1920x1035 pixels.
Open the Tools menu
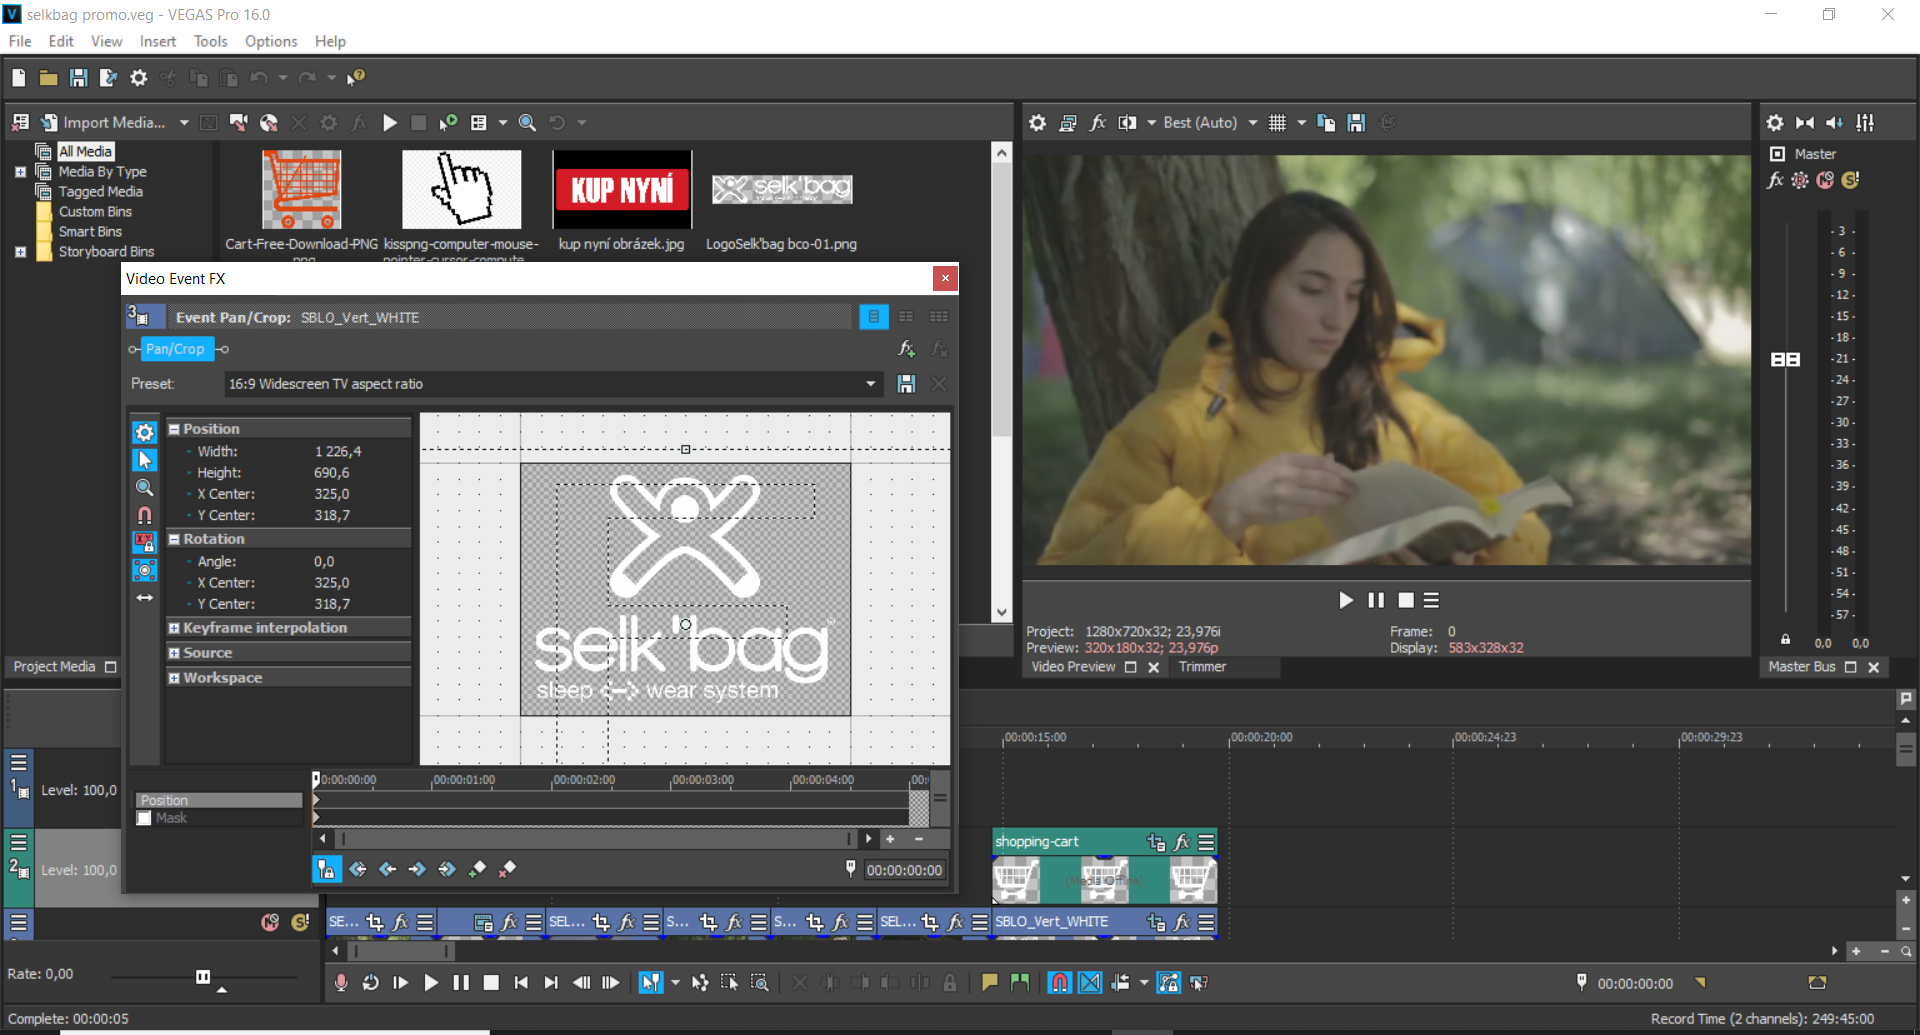[x=210, y=41]
